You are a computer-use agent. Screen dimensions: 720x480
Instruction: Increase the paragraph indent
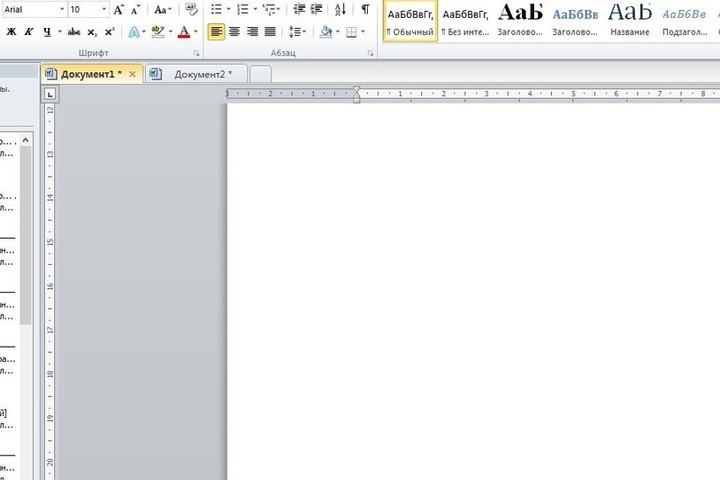tap(317, 10)
